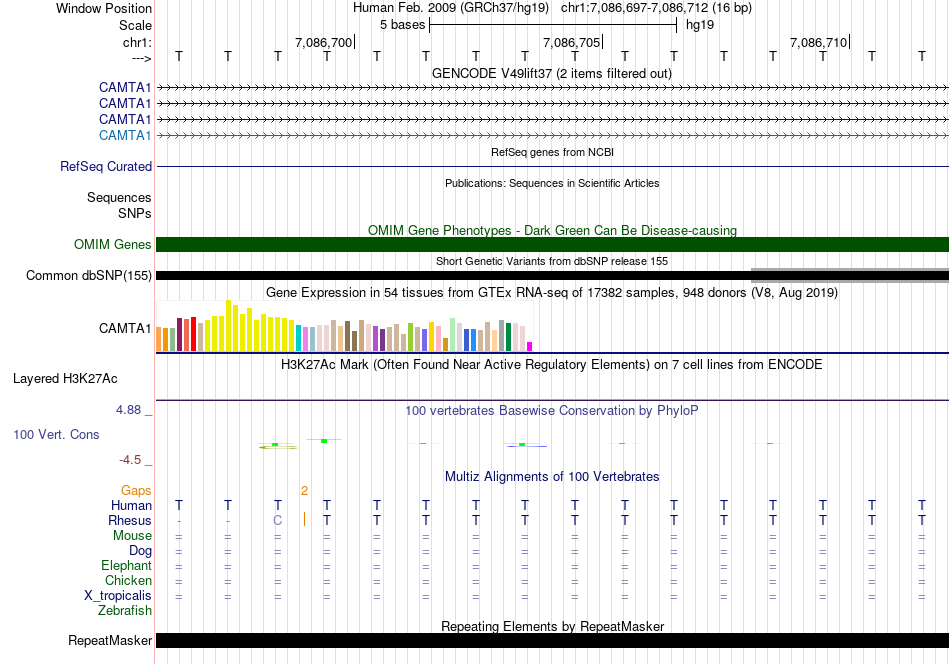
Task: Open the Layered H3K27Ac track label
Action: pyautogui.click(x=65, y=378)
